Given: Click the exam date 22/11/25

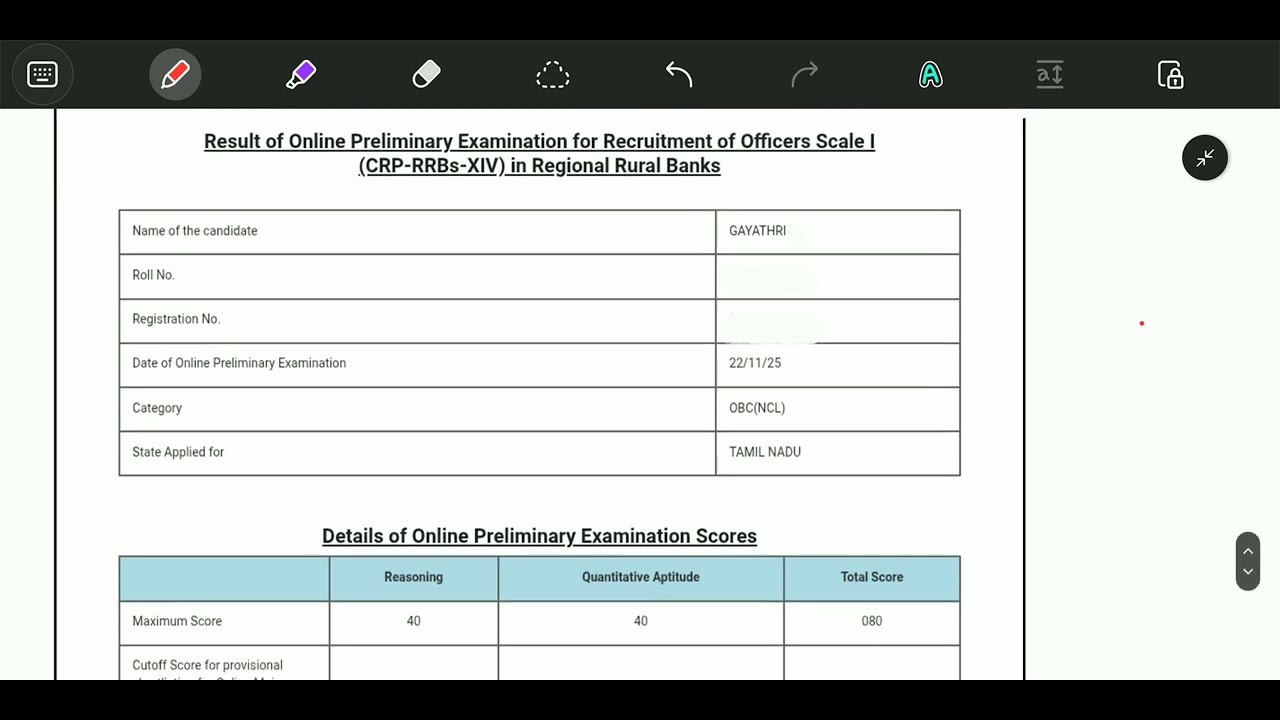Looking at the screenshot, I should pos(755,363).
